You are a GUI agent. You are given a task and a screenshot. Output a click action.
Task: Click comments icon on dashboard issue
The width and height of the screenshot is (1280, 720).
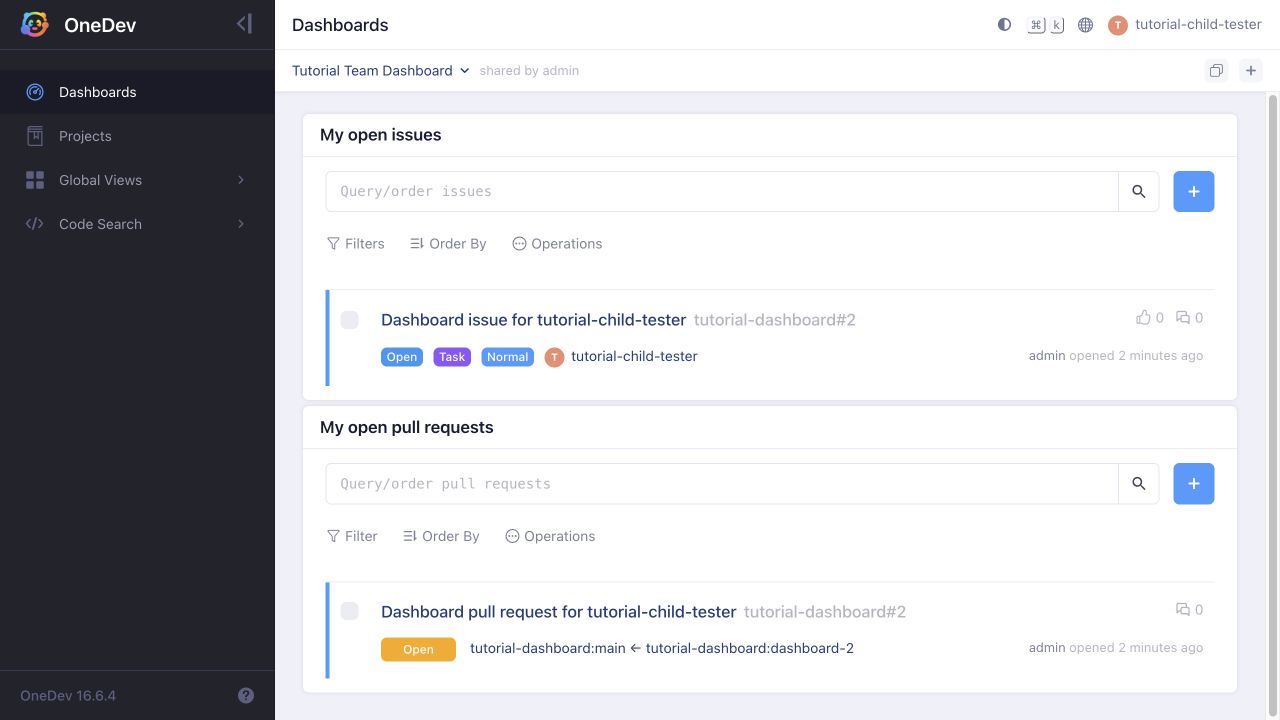point(1183,318)
